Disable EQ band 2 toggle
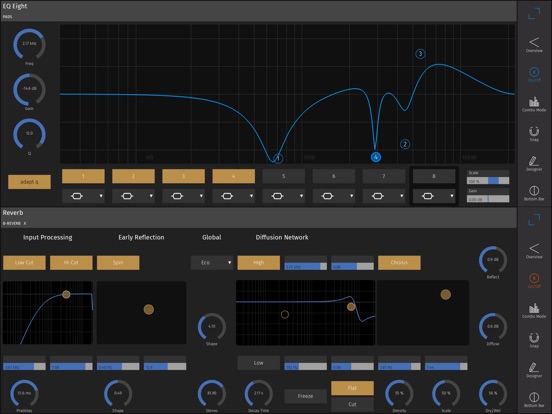The height and width of the screenshot is (414, 552). [x=133, y=176]
